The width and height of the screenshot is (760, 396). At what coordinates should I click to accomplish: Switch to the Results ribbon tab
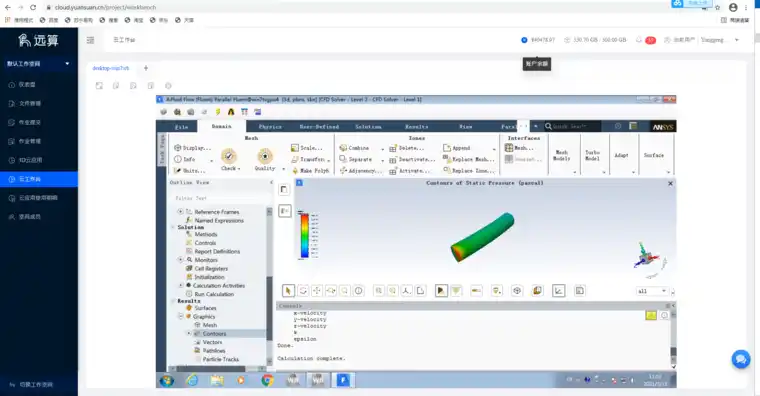click(416, 127)
